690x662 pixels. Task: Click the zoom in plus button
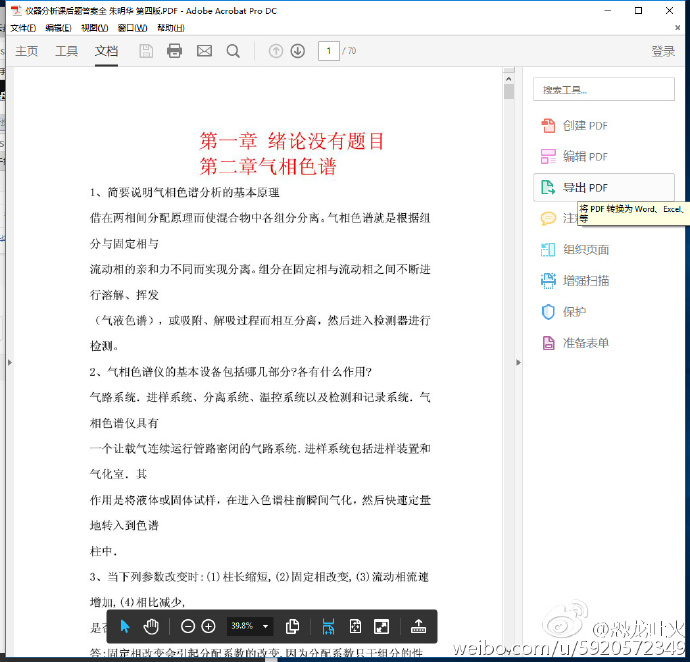pyautogui.click(x=208, y=626)
